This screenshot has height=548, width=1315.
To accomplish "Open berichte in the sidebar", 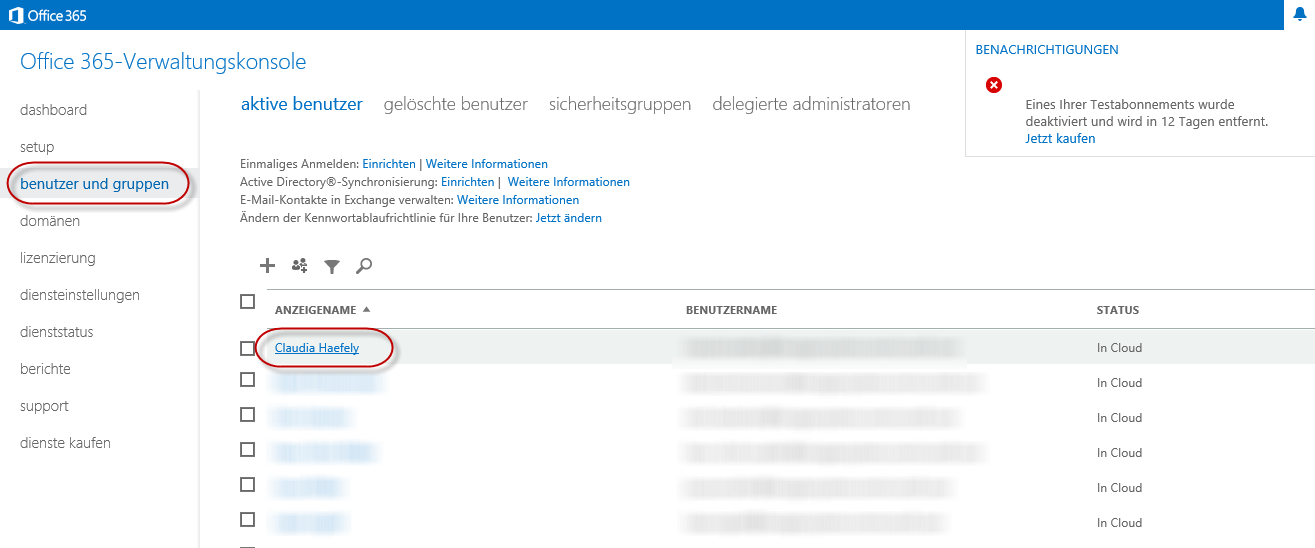I will (45, 369).
